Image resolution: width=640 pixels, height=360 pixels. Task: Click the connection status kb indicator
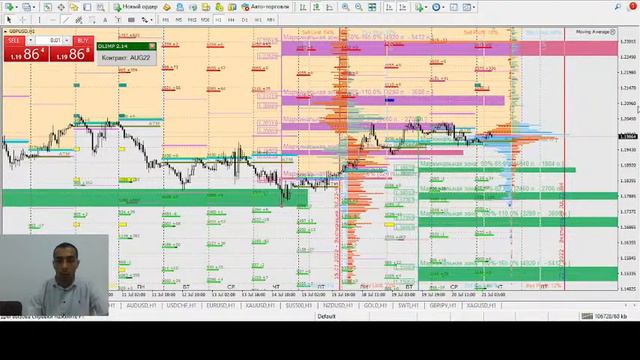(x=604, y=316)
